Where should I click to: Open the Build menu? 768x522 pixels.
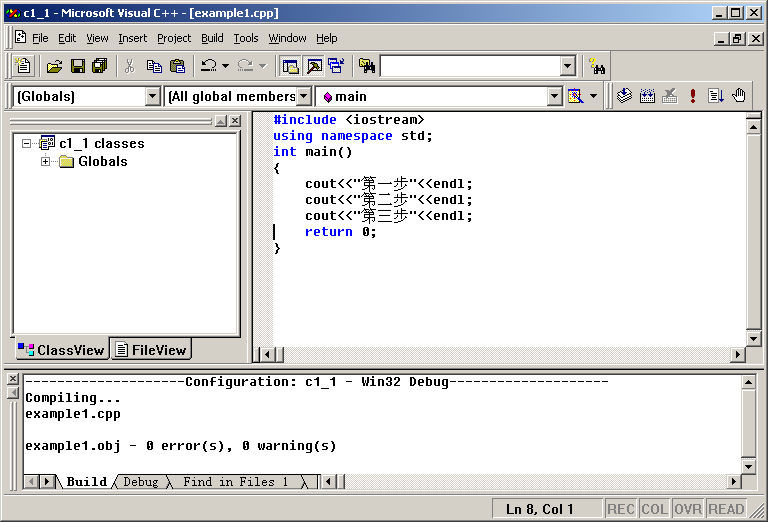point(212,38)
